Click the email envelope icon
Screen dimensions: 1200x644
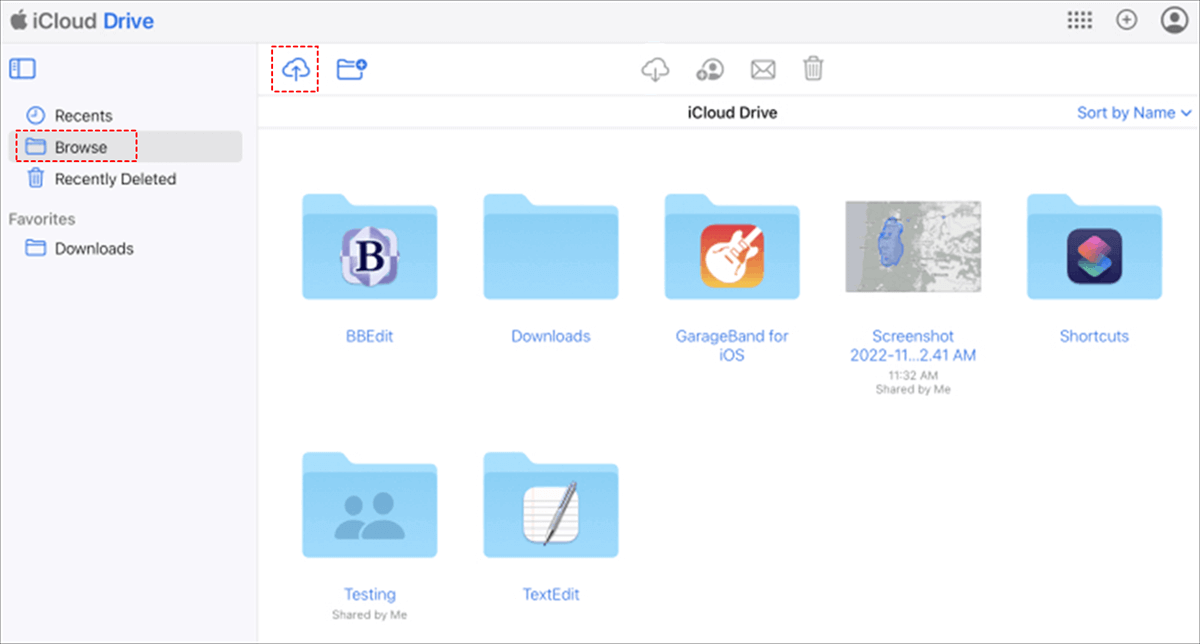(763, 69)
